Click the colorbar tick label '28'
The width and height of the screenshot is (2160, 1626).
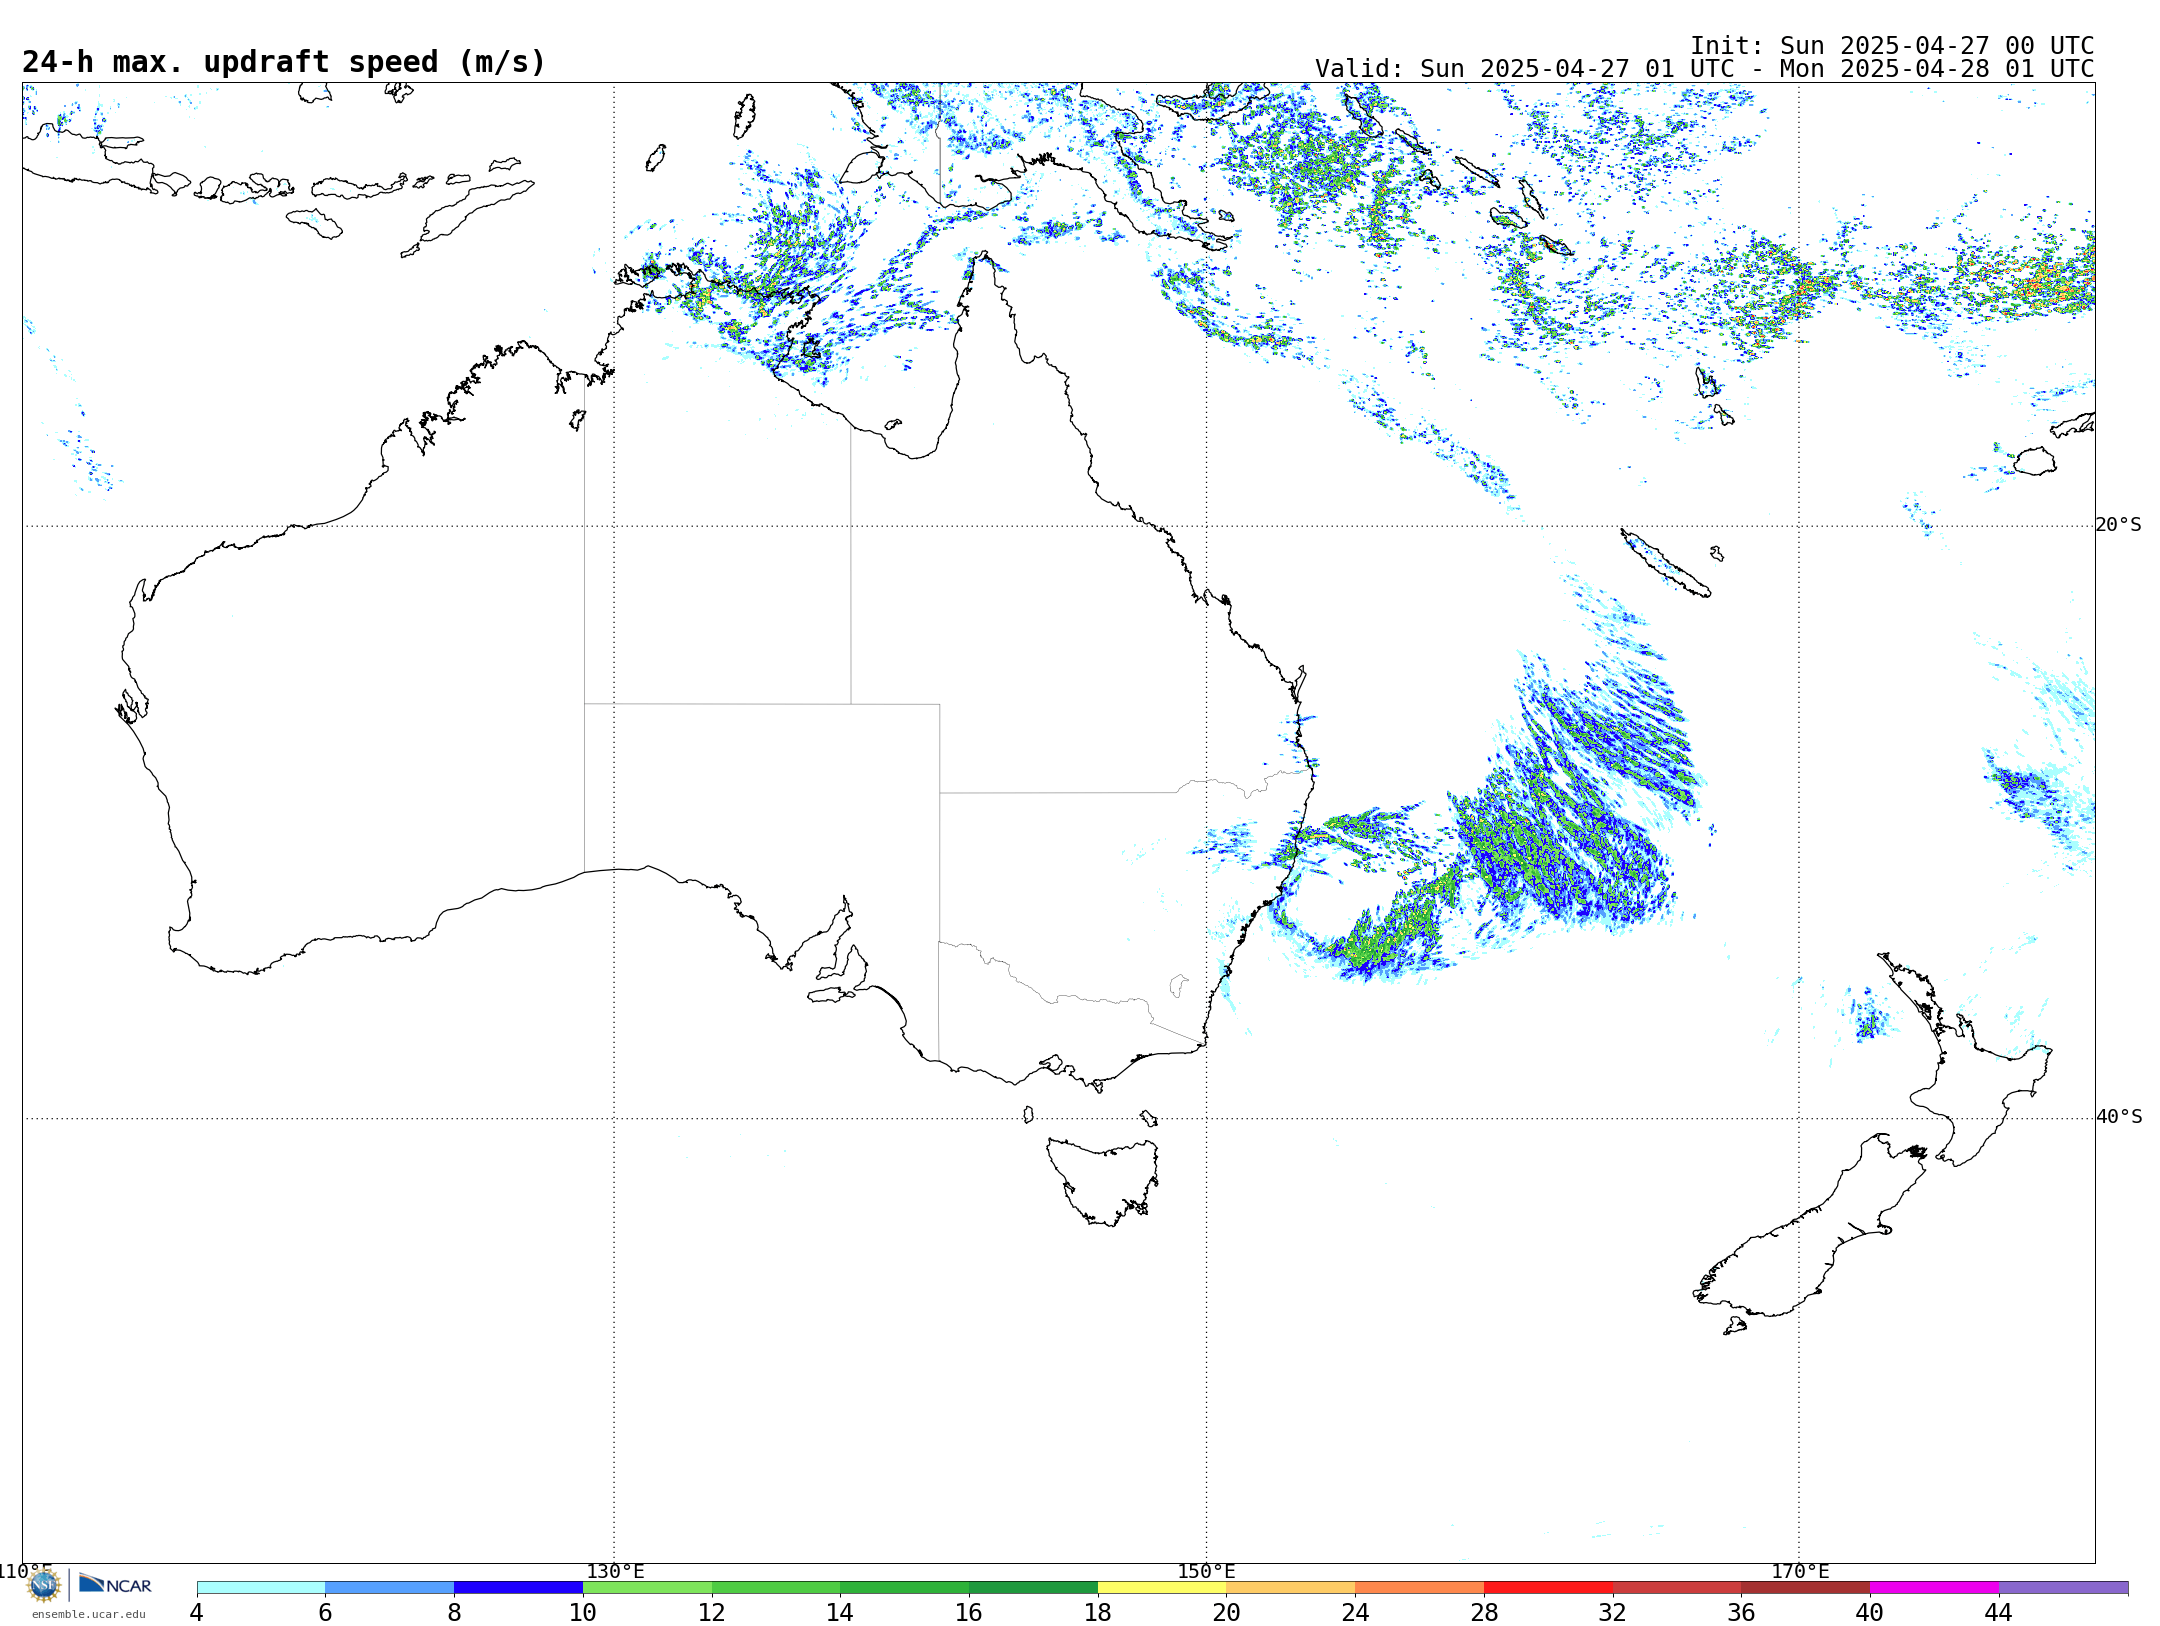pos(1484,1613)
